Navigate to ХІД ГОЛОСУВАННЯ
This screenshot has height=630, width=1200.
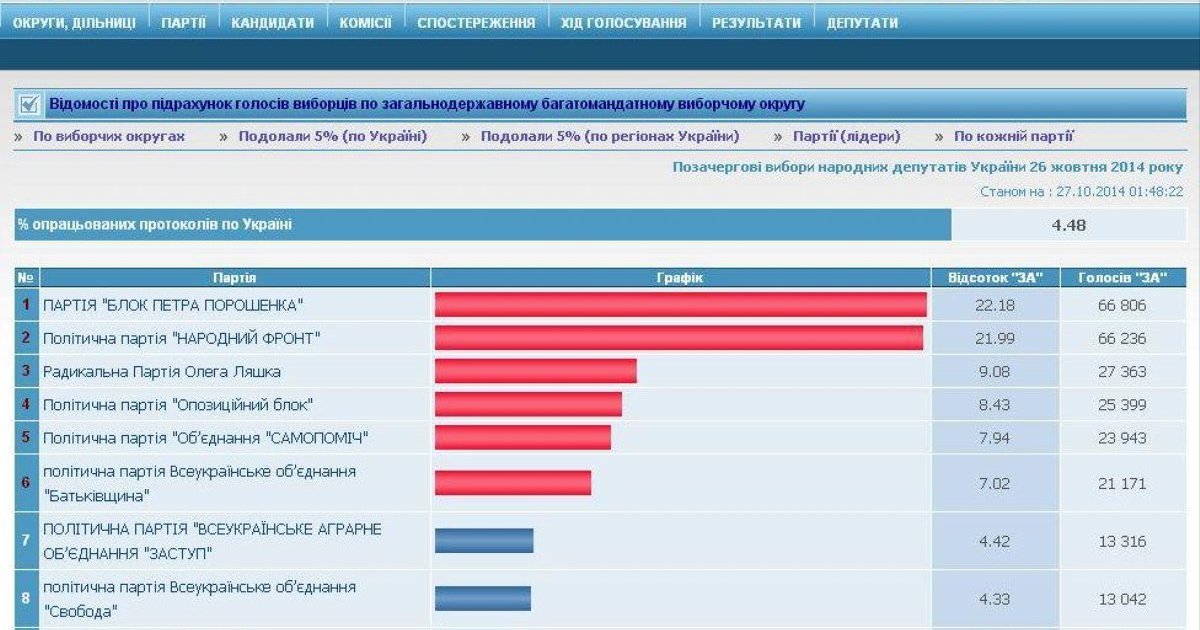click(x=623, y=22)
